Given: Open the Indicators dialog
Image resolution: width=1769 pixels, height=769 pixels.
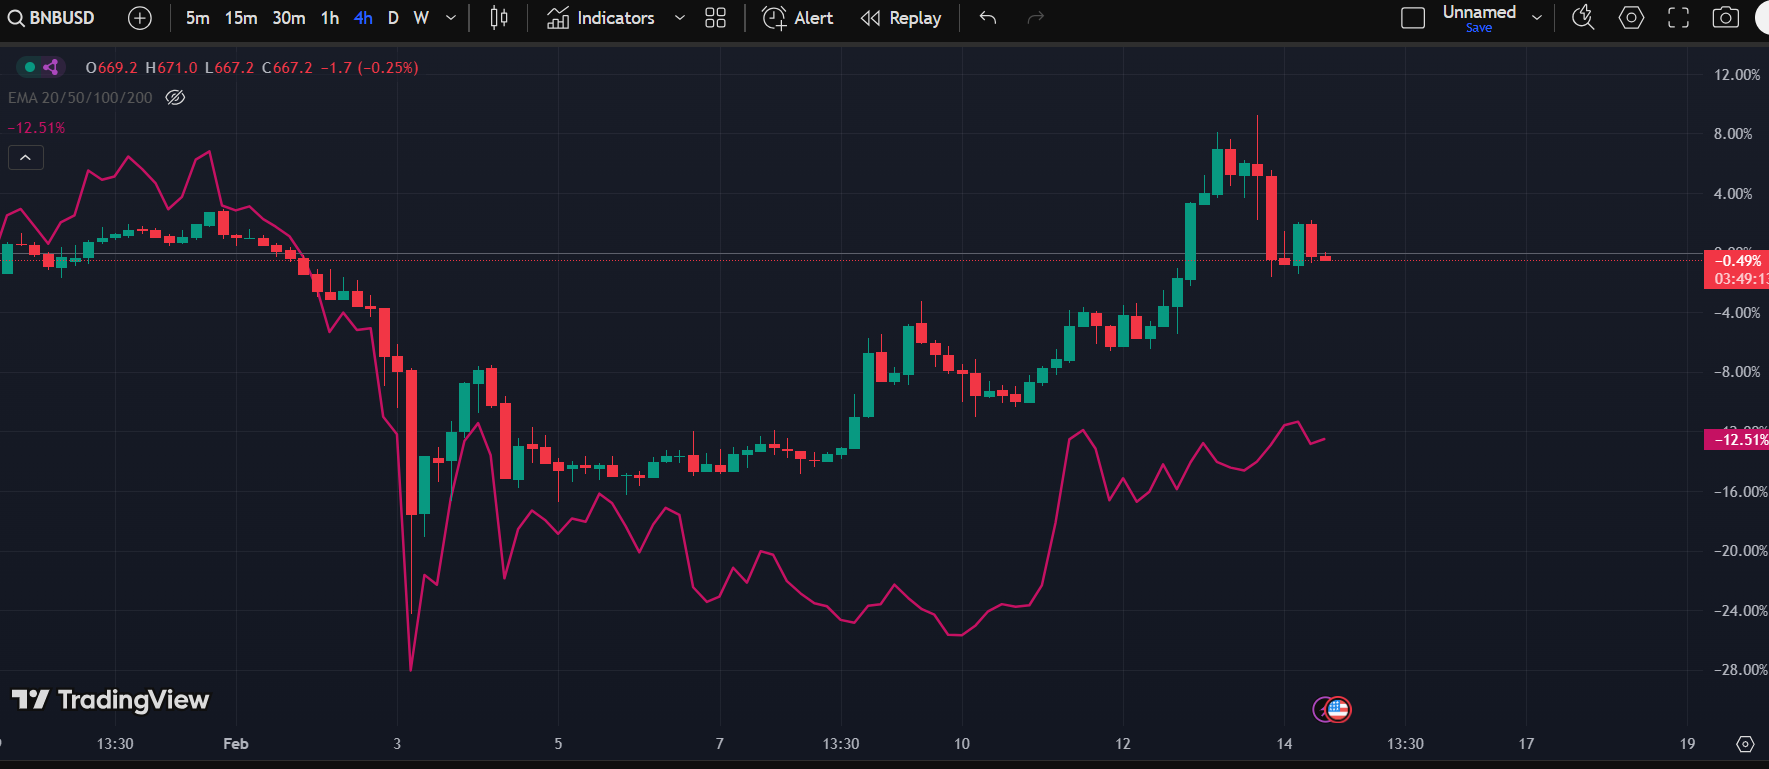Looking at the screenshot, I should click(601, 18).
